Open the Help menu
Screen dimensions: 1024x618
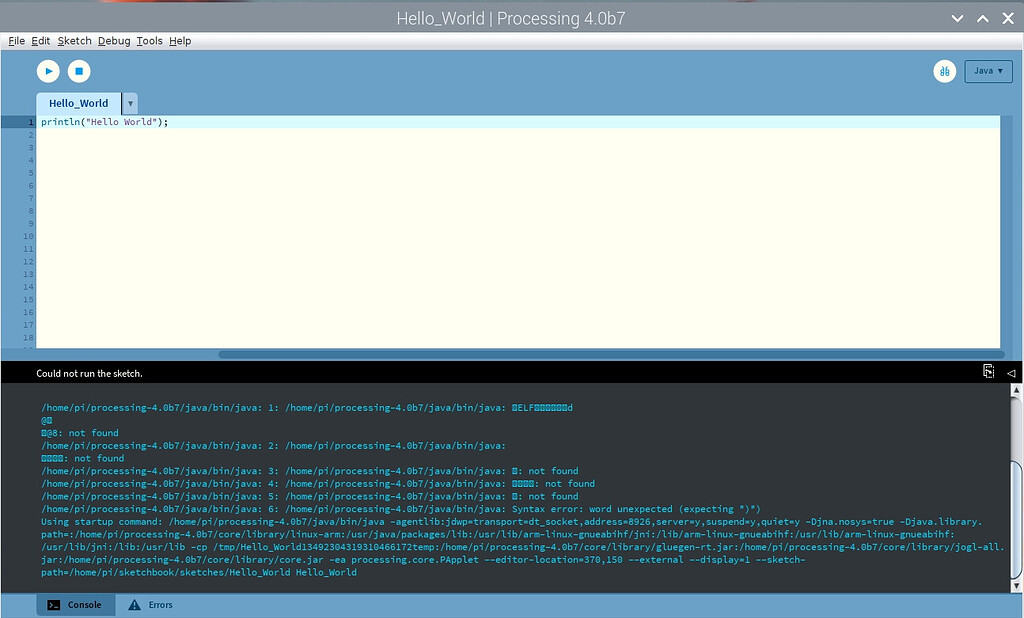point(180,40)
